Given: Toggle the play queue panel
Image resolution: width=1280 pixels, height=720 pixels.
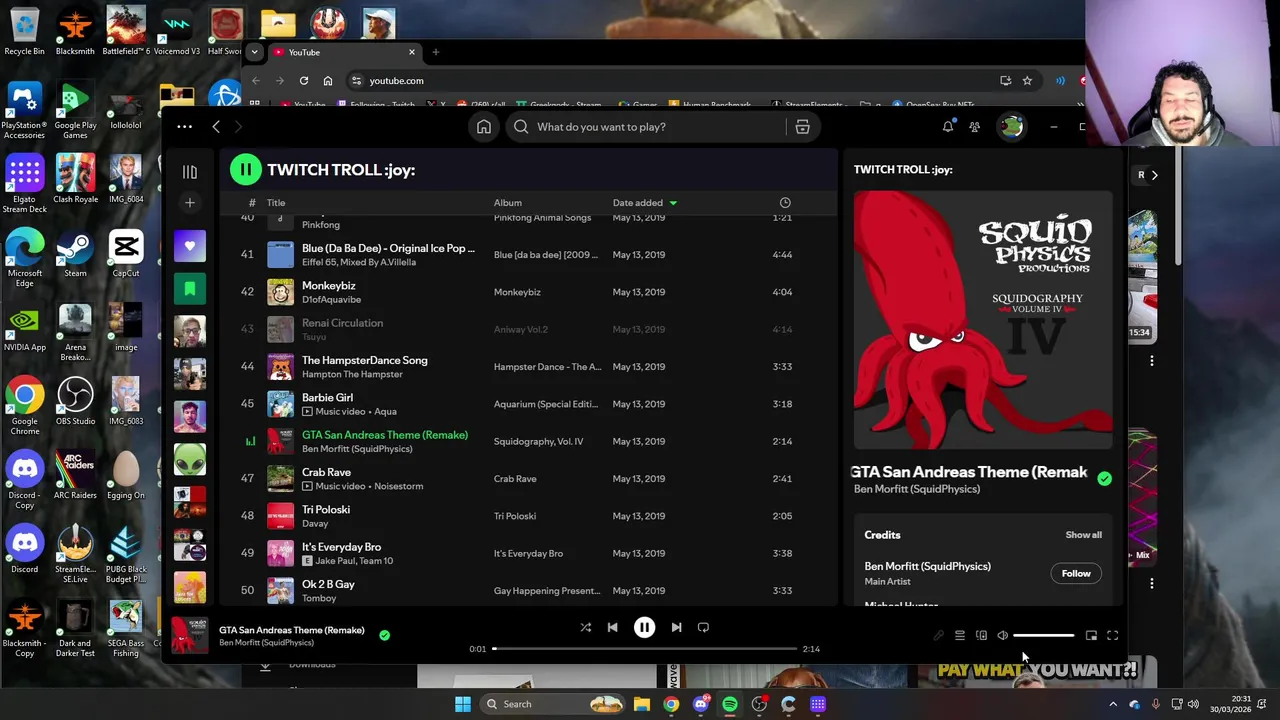Looking at the screenshot, I should tap(959, 636).
